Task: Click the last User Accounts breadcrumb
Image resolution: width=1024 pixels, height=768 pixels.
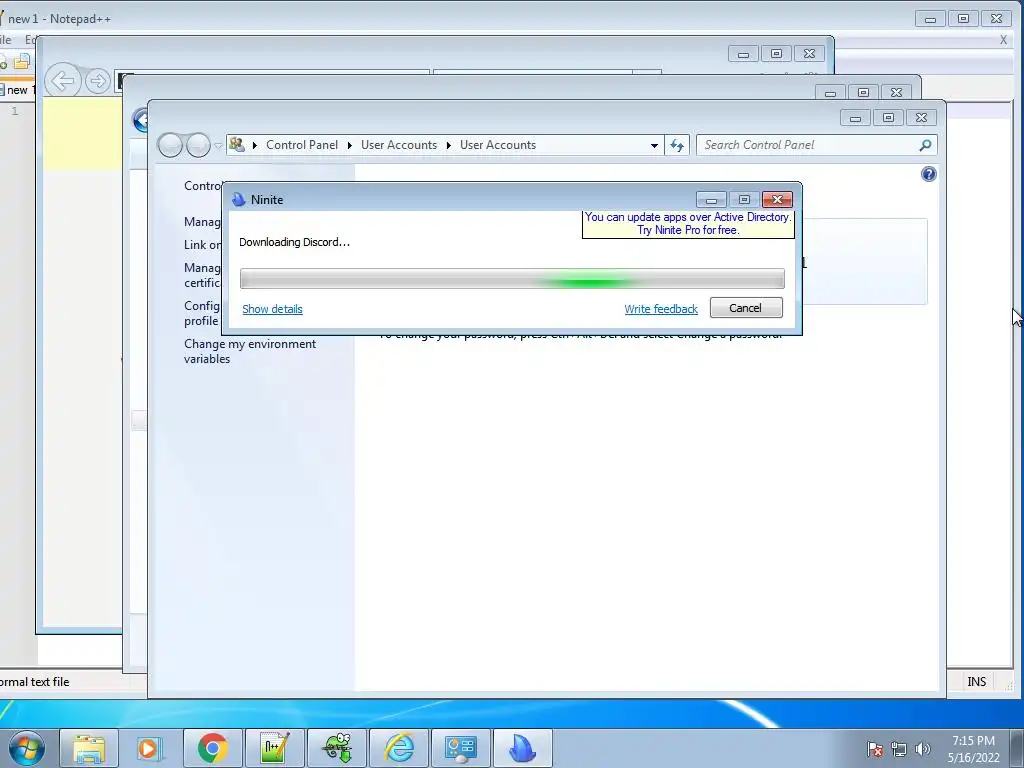Action: (498, 145)
